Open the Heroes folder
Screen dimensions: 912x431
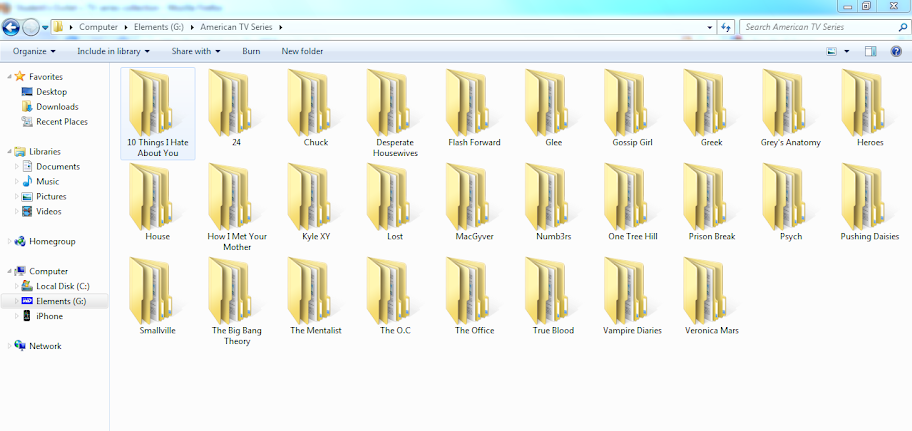pos(870,108)
